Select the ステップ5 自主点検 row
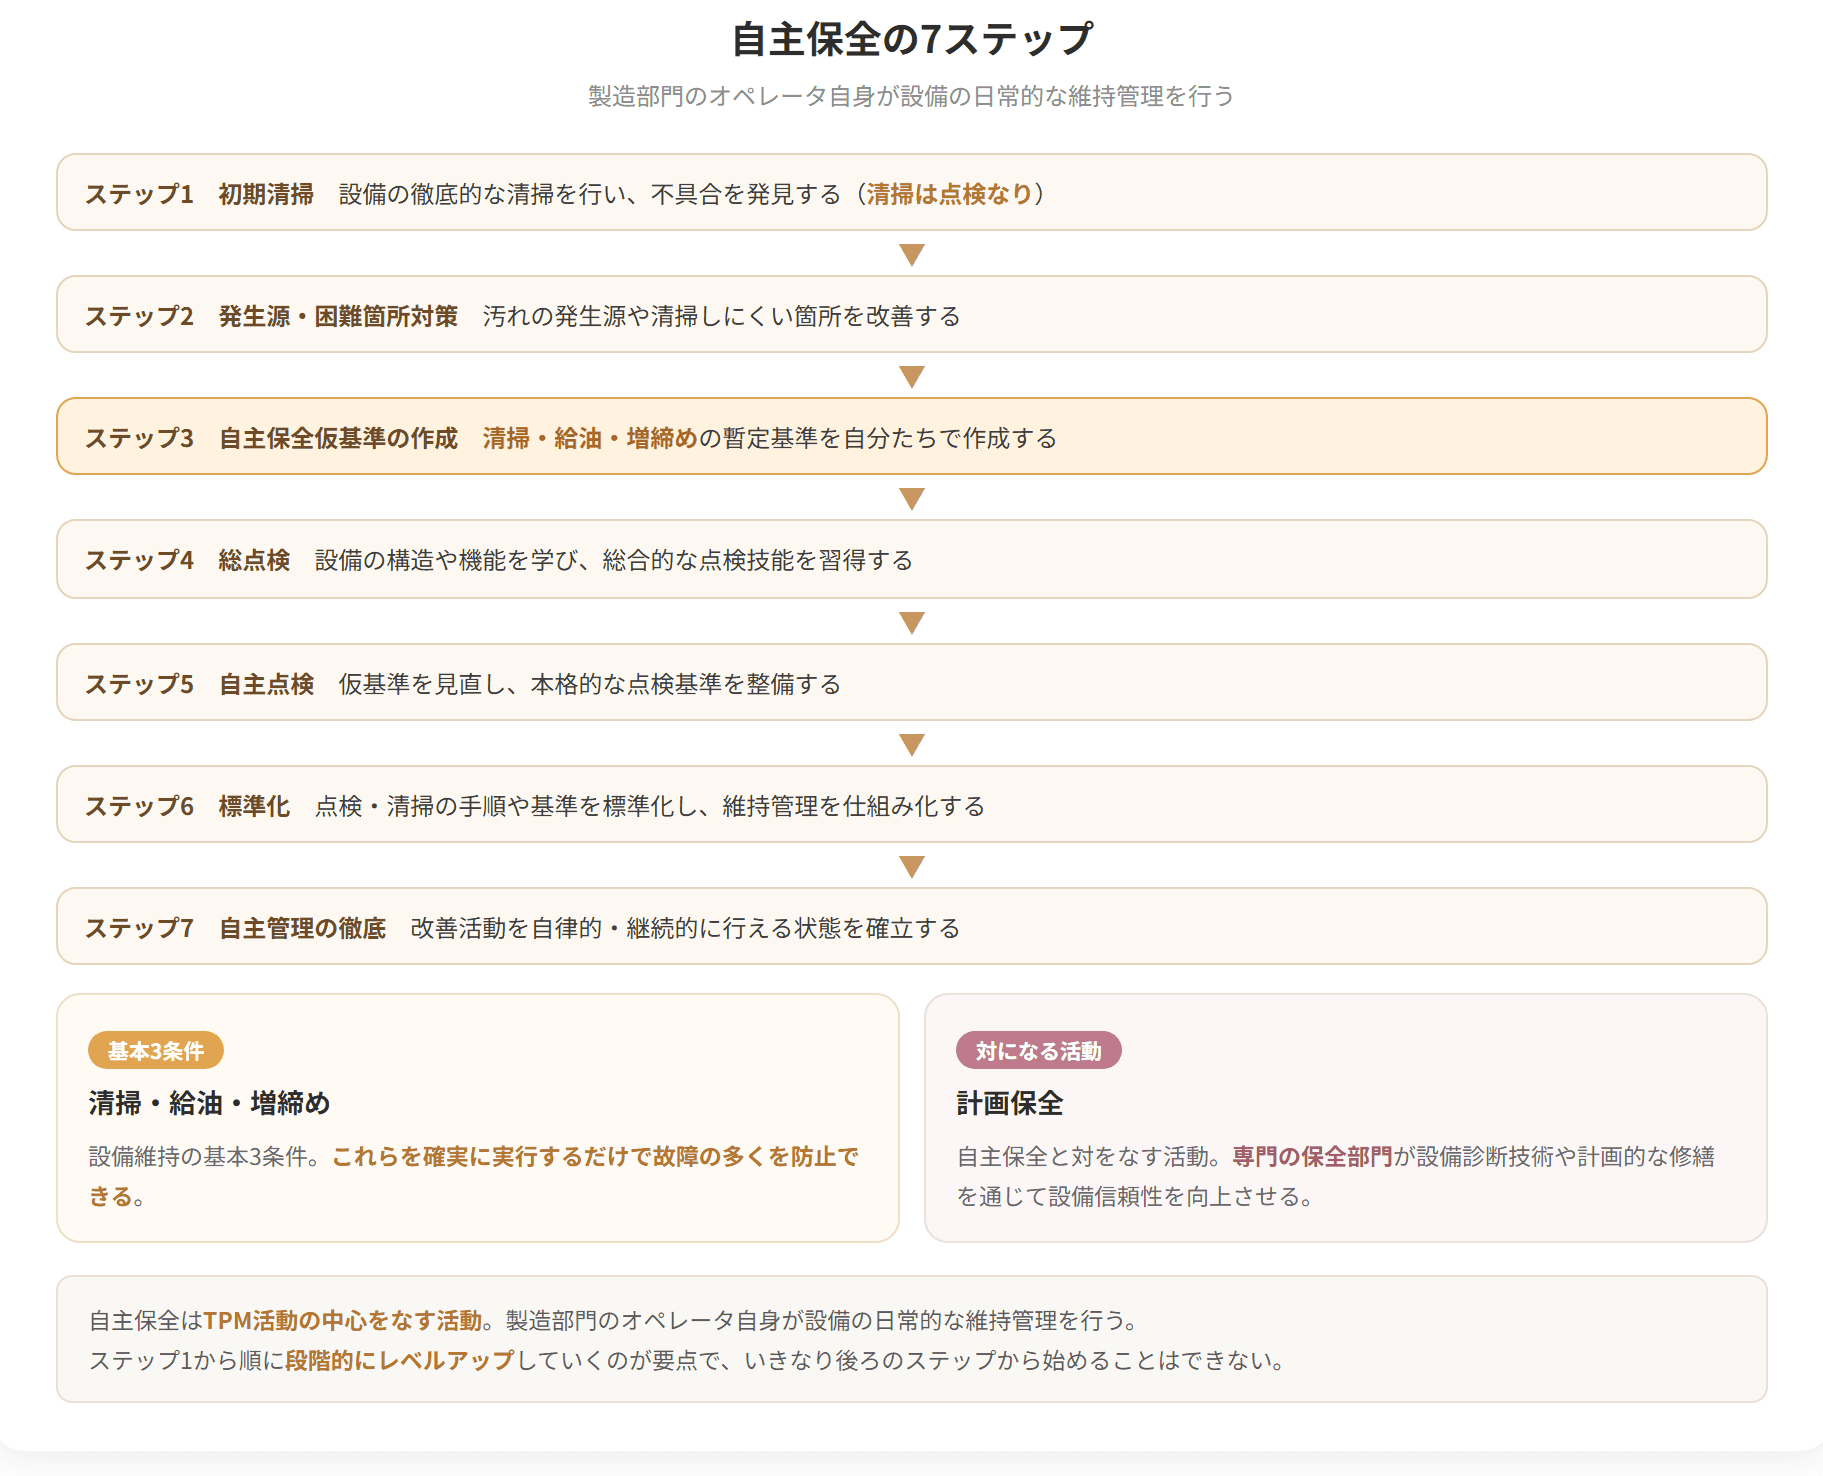The width and height of the screenshot is (1823, 1476). (x=912, y=682)
